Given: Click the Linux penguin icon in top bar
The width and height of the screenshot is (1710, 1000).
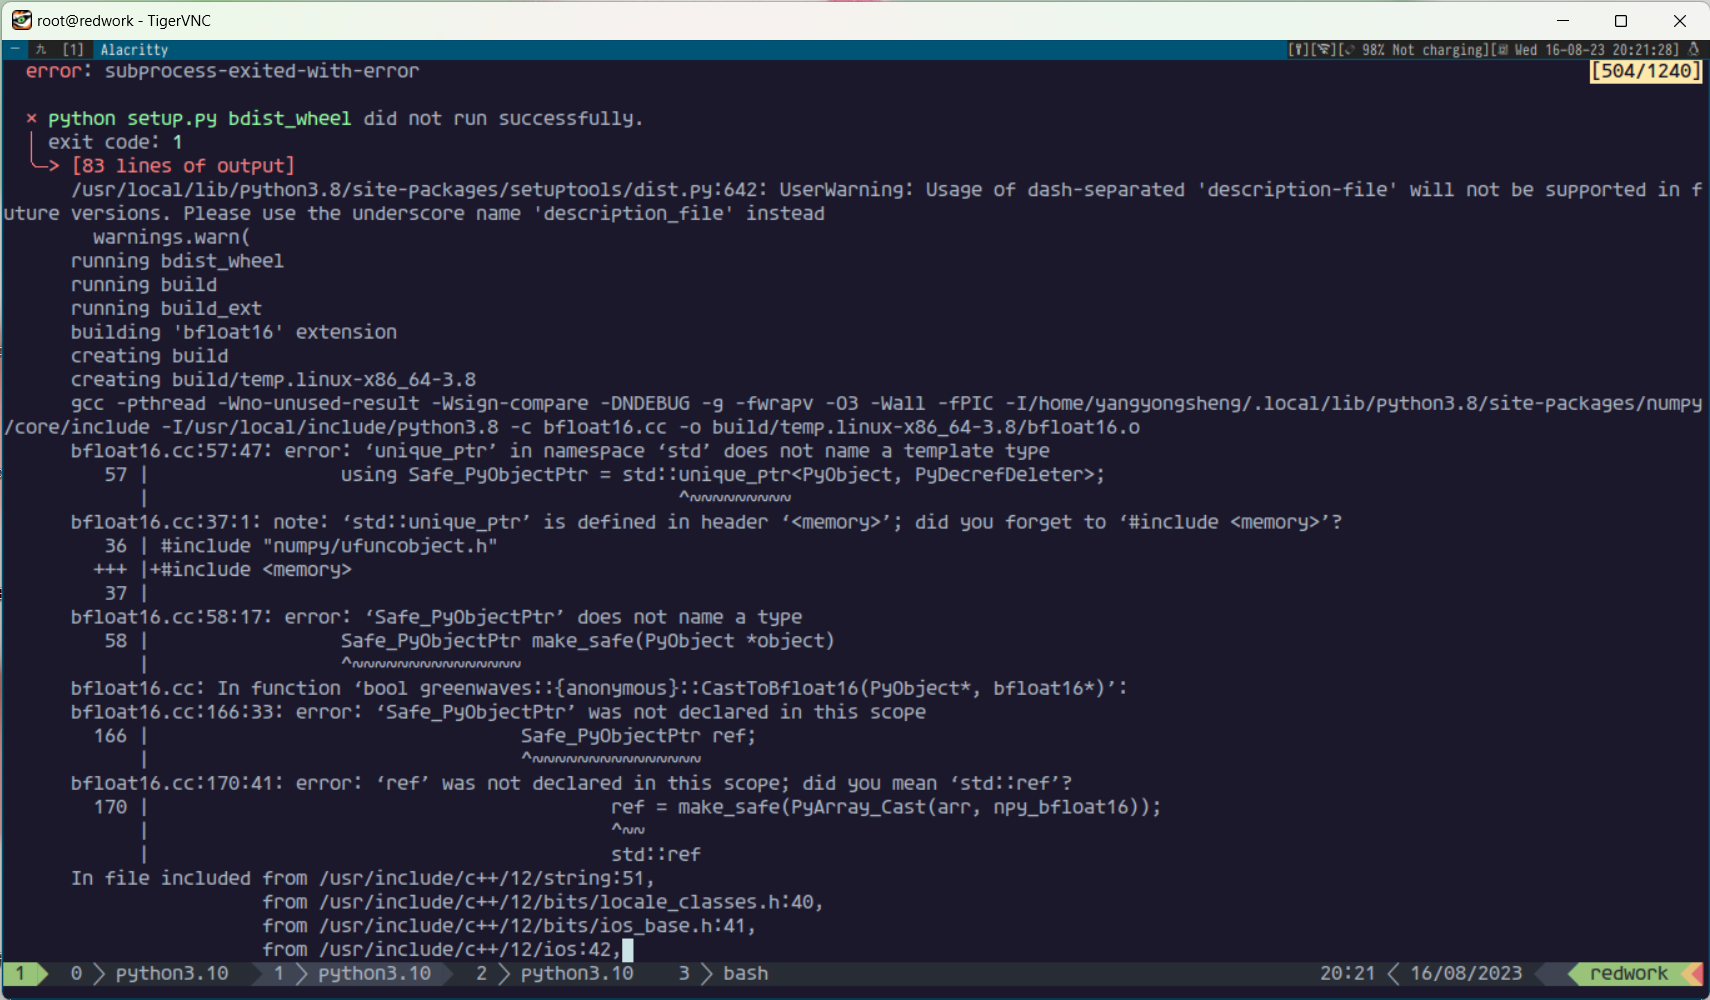Looking at the screenshot, I should point(1693,49).
